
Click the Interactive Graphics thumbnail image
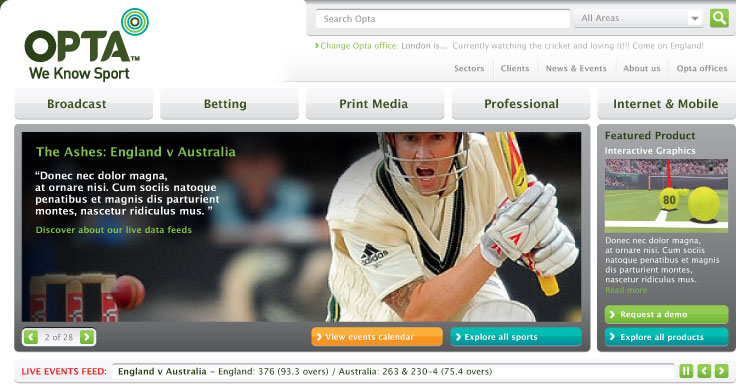(x=666, y=196)
